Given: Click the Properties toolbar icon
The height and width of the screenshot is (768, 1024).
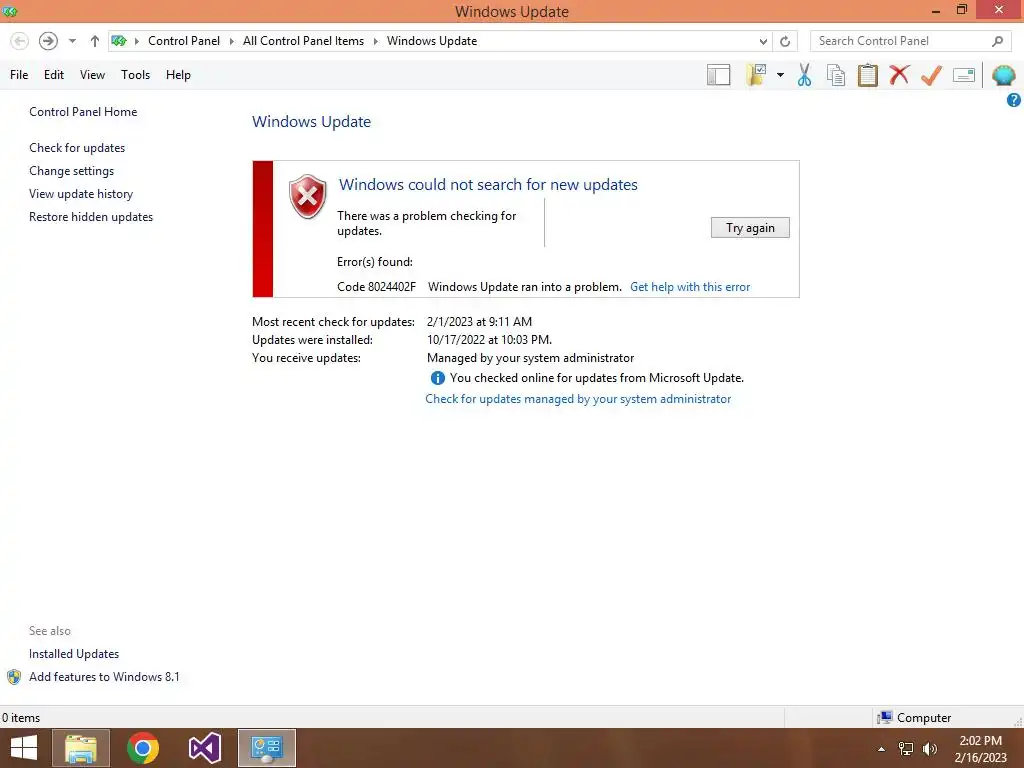Looking at the screenshot, I should (964, 75).
